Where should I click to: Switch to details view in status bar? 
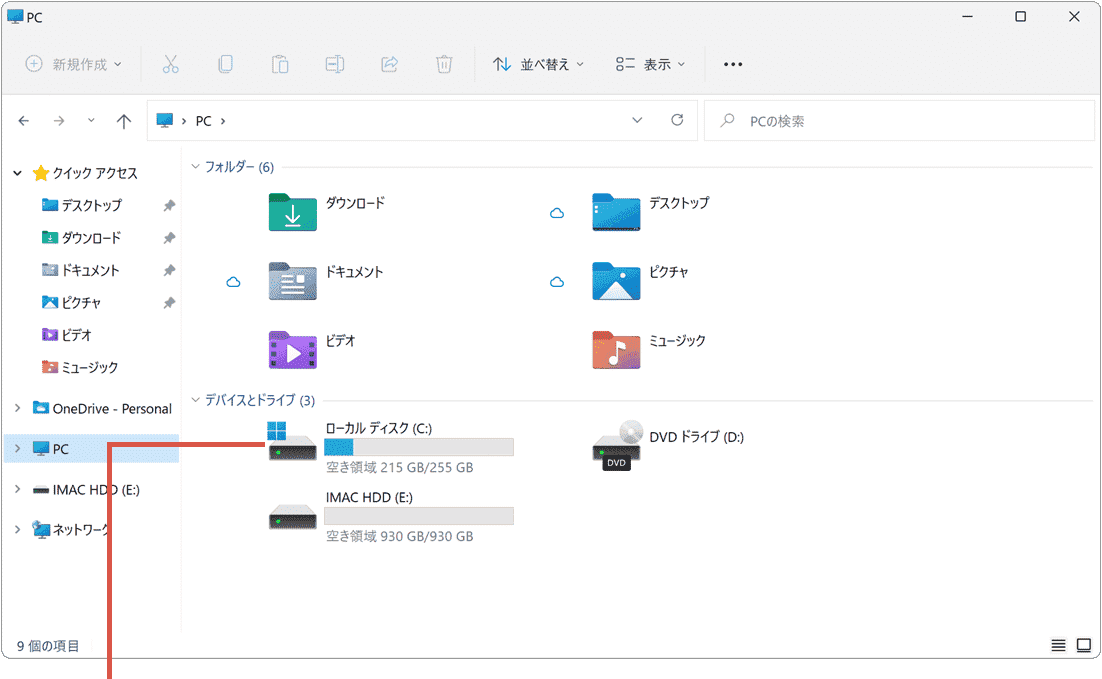pyautogui.click(x=1058, y=646)
